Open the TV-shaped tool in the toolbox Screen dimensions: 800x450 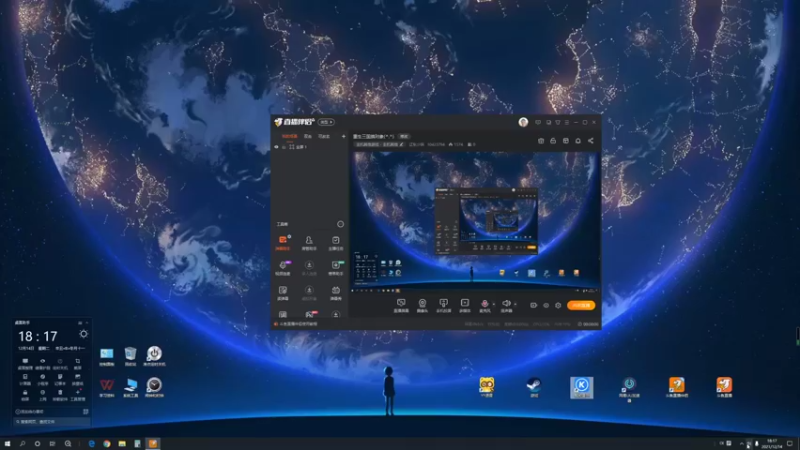point(336,292)
